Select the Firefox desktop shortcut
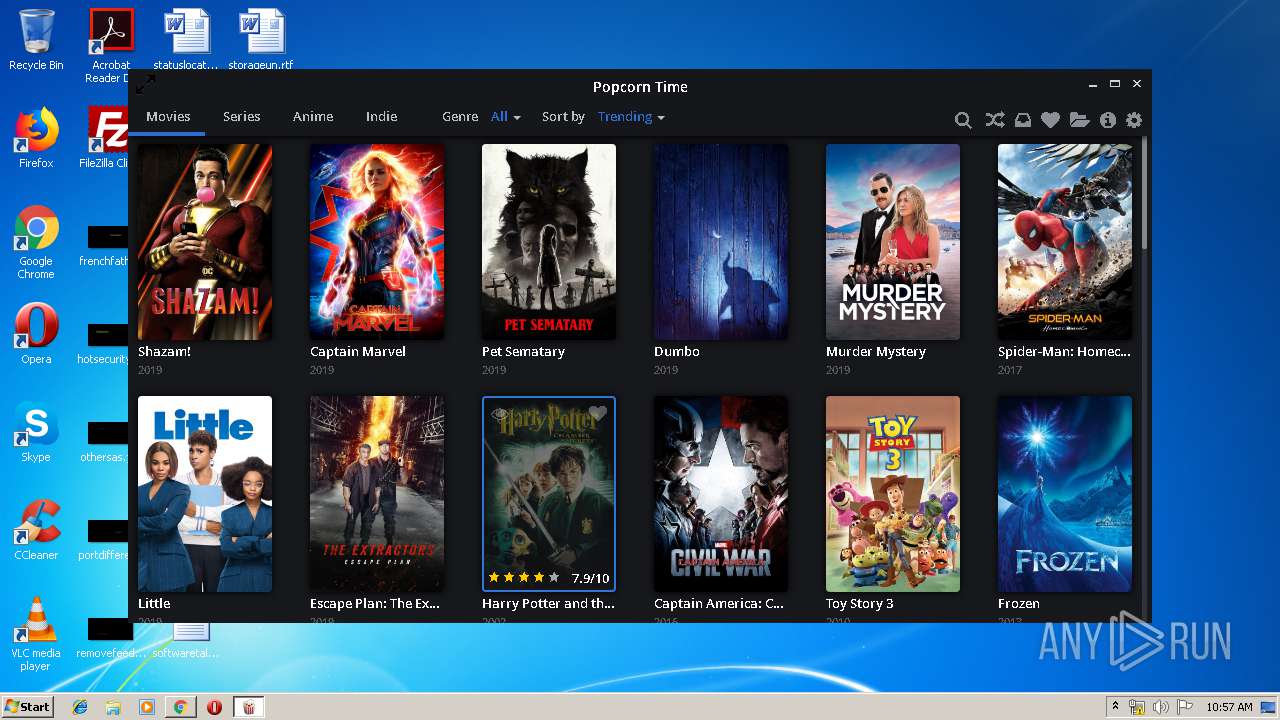This screenshot has width=1280, height=720. 36,138
